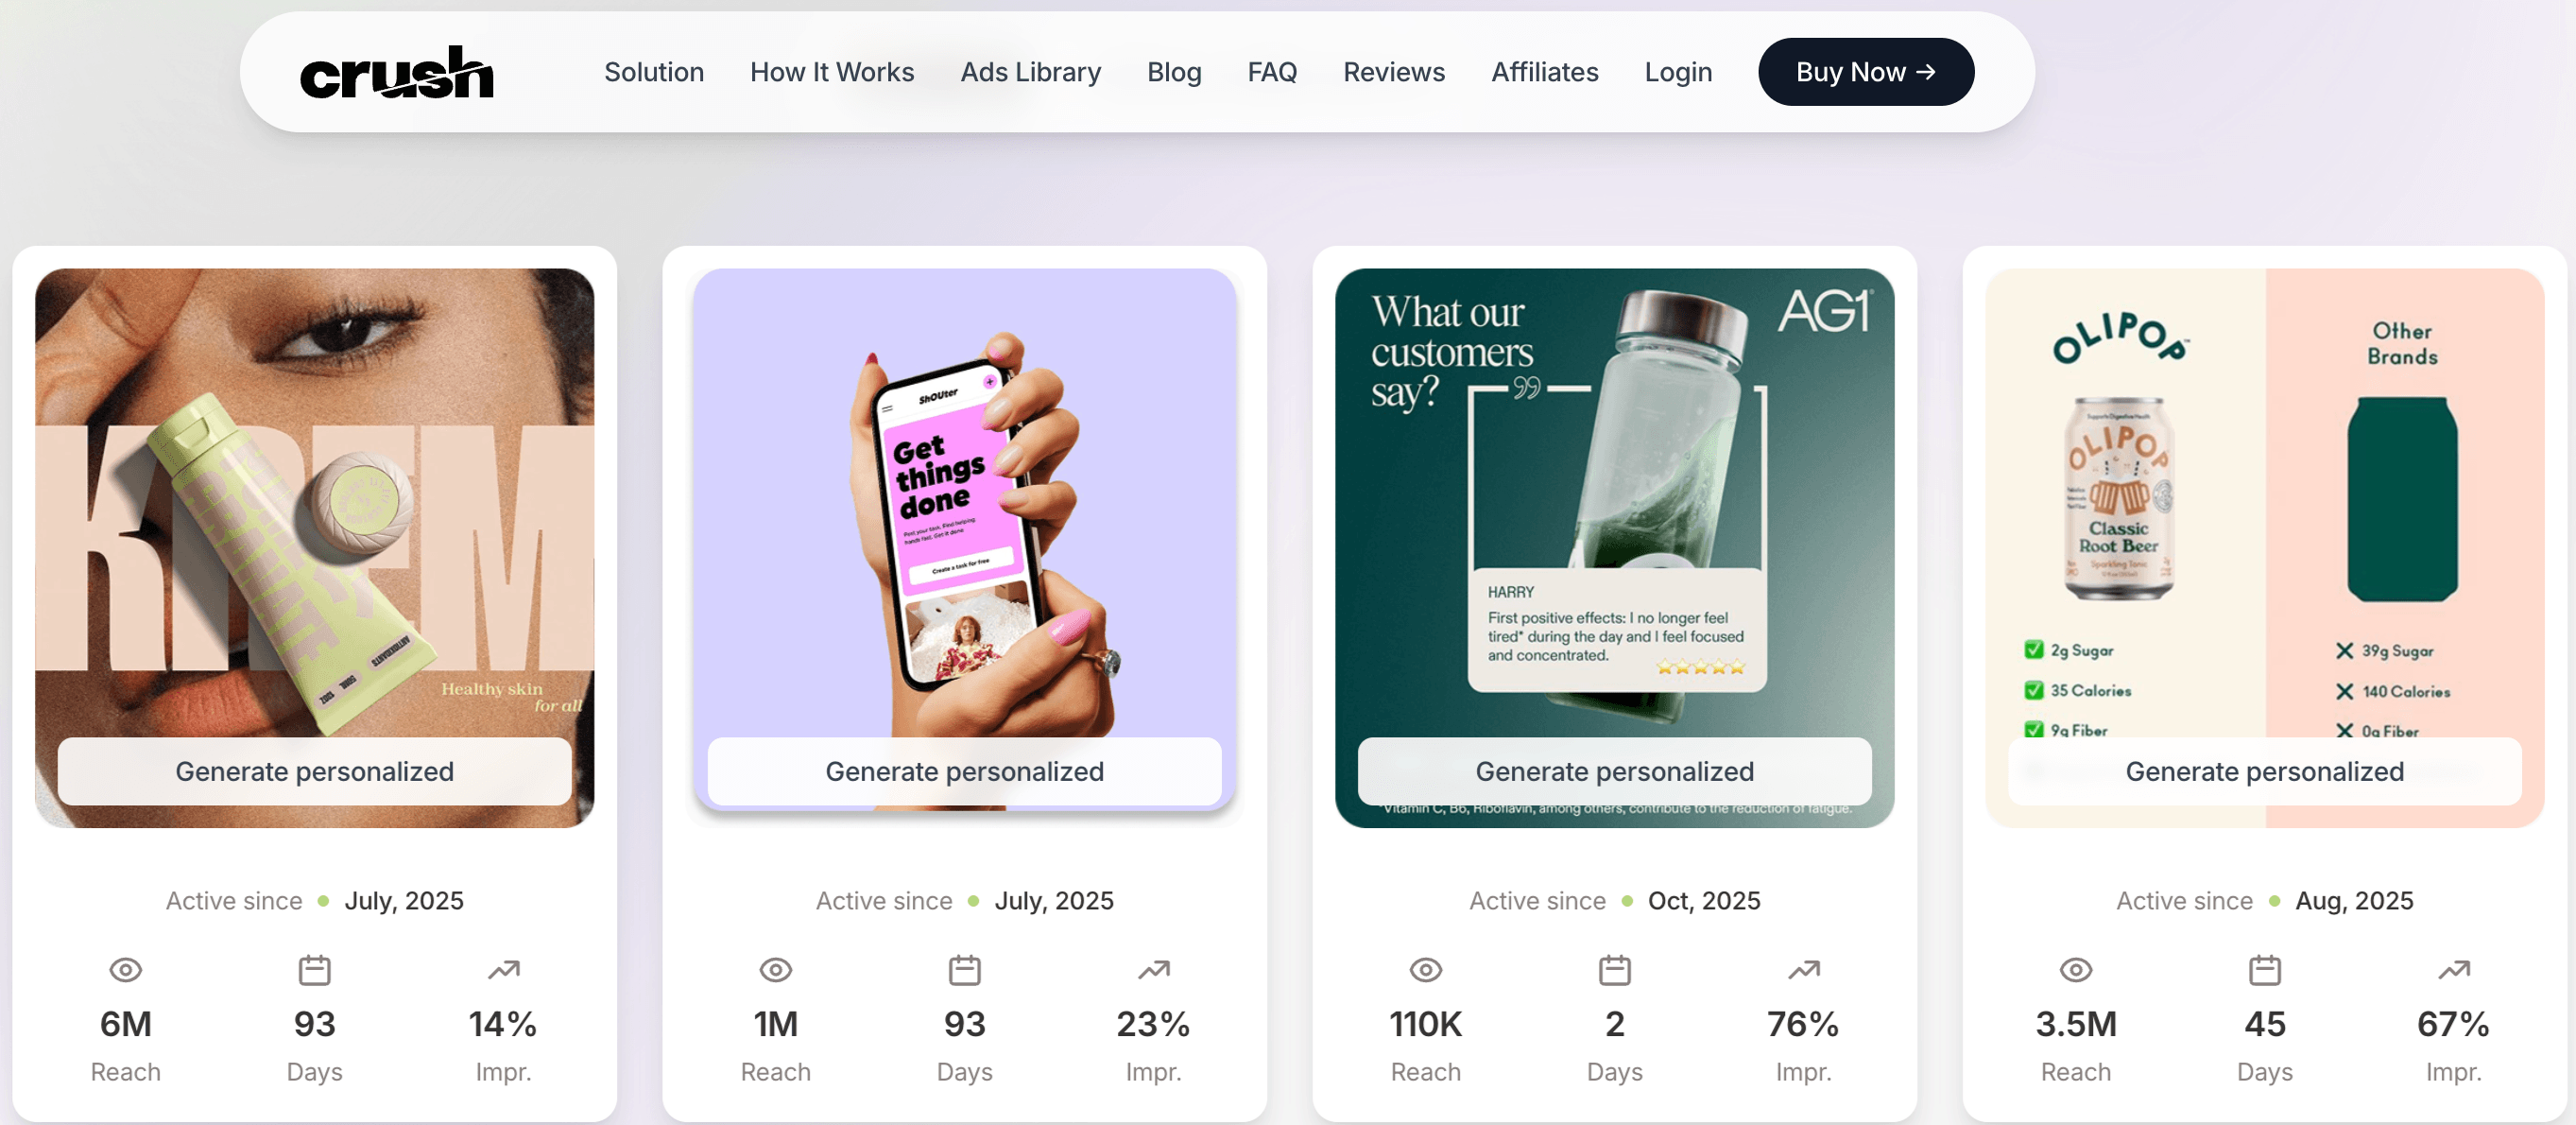Click the calendar icon above 2 Days
2576x1125 pixels.
(1614, 969)
